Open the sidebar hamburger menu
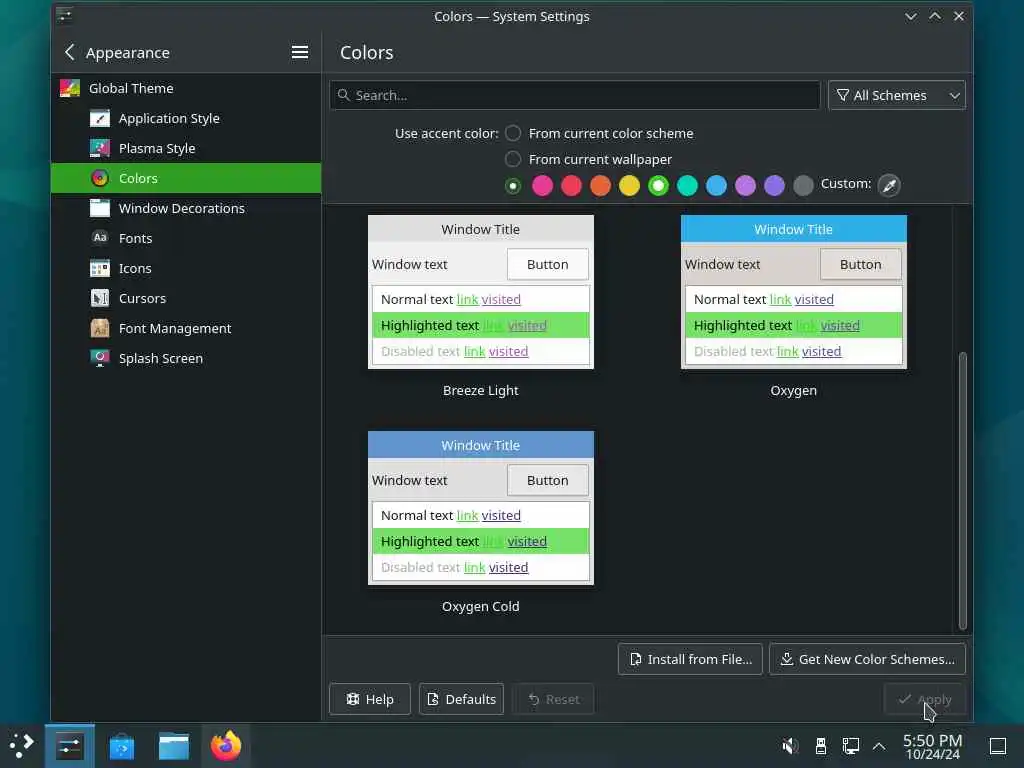The height and width of the screenshot is (768, 1024). (x=300, y=52)
